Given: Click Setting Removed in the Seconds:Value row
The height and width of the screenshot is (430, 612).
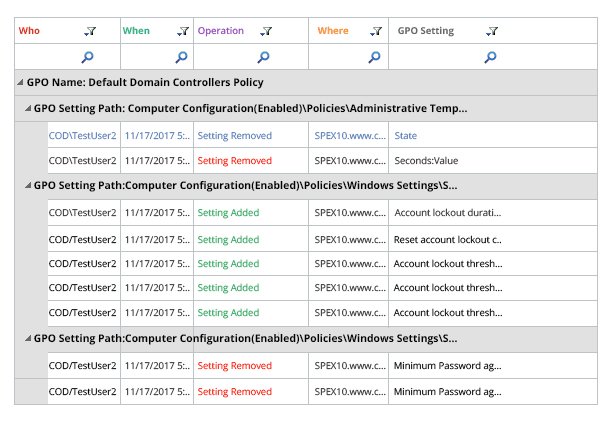Looking at the screenshot, I should [x=235, y=161].
